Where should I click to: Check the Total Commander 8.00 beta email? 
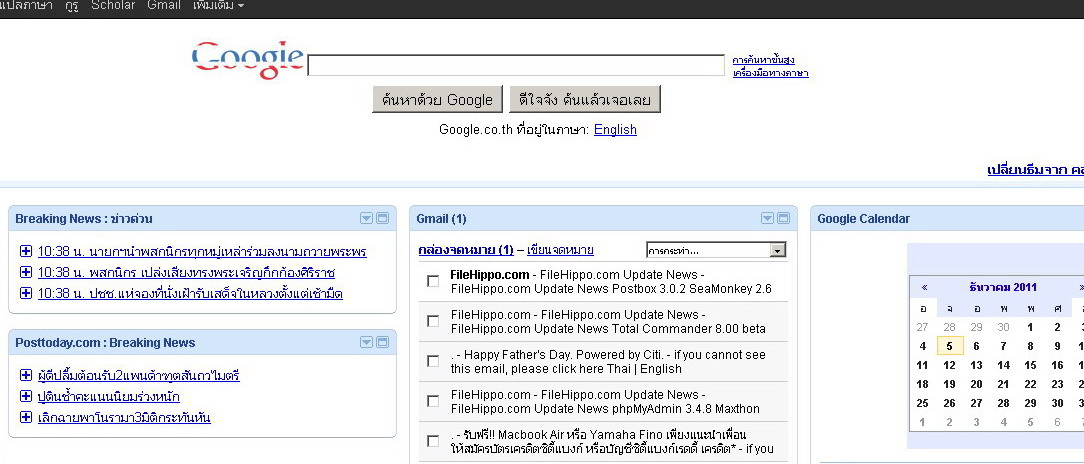(x=433, y=321)
